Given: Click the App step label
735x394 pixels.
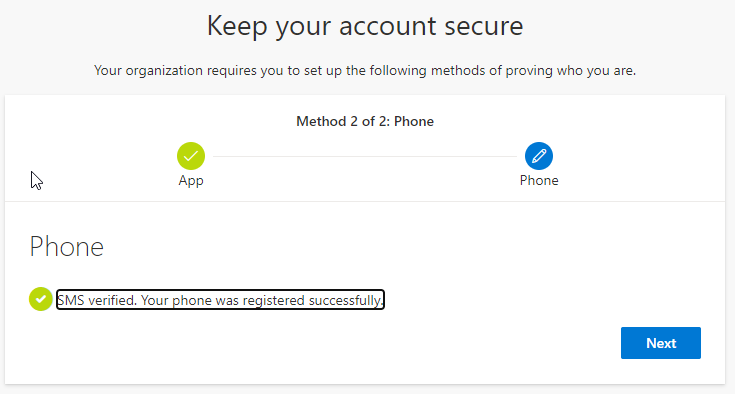Looking at the screenshot, I should pyautogui.click(x=191, y=180).
